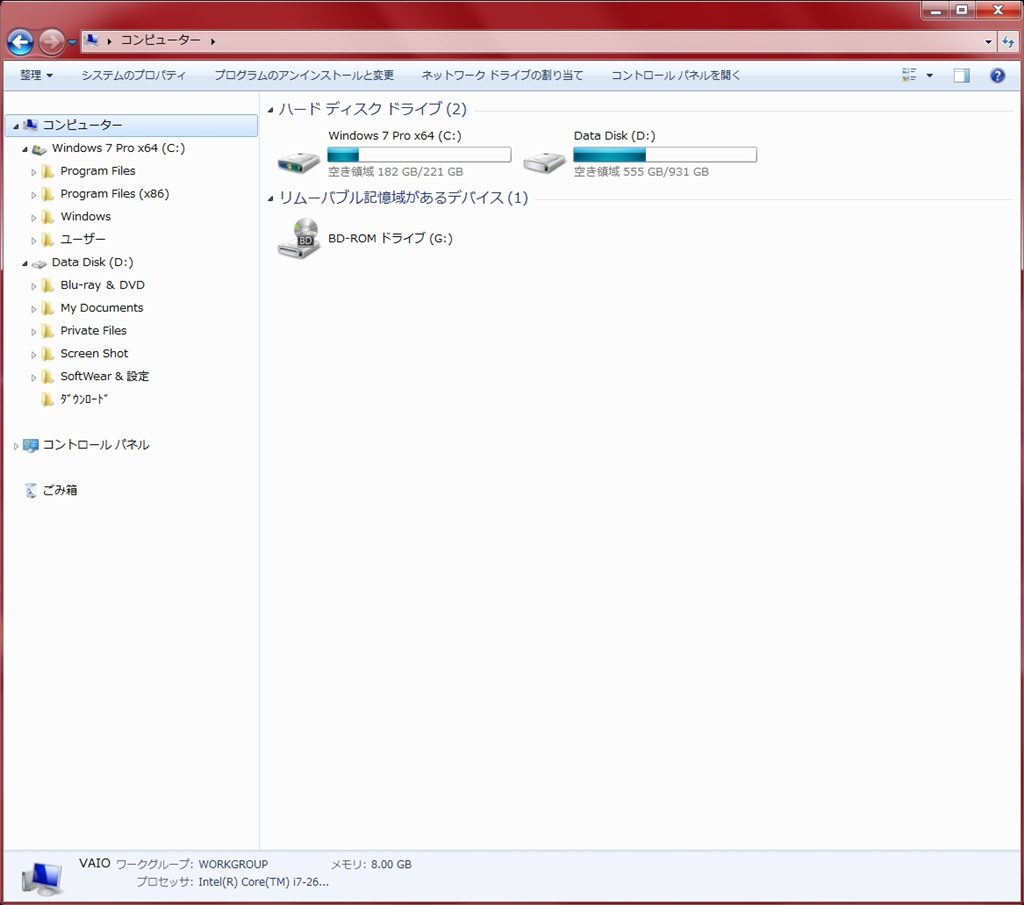Open recent pages dropdown beside Forward arrow
Viewport: 1024px width, 905px height.
72,42
